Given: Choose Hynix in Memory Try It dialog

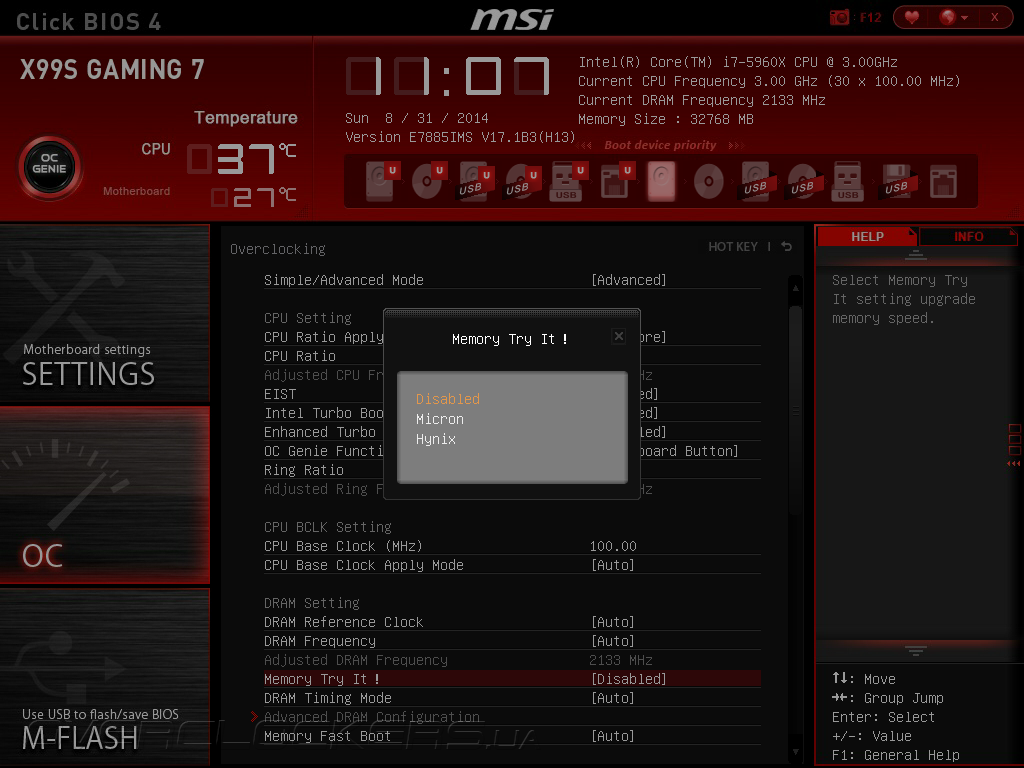Looking at the screenshot, I should (436, 439).
